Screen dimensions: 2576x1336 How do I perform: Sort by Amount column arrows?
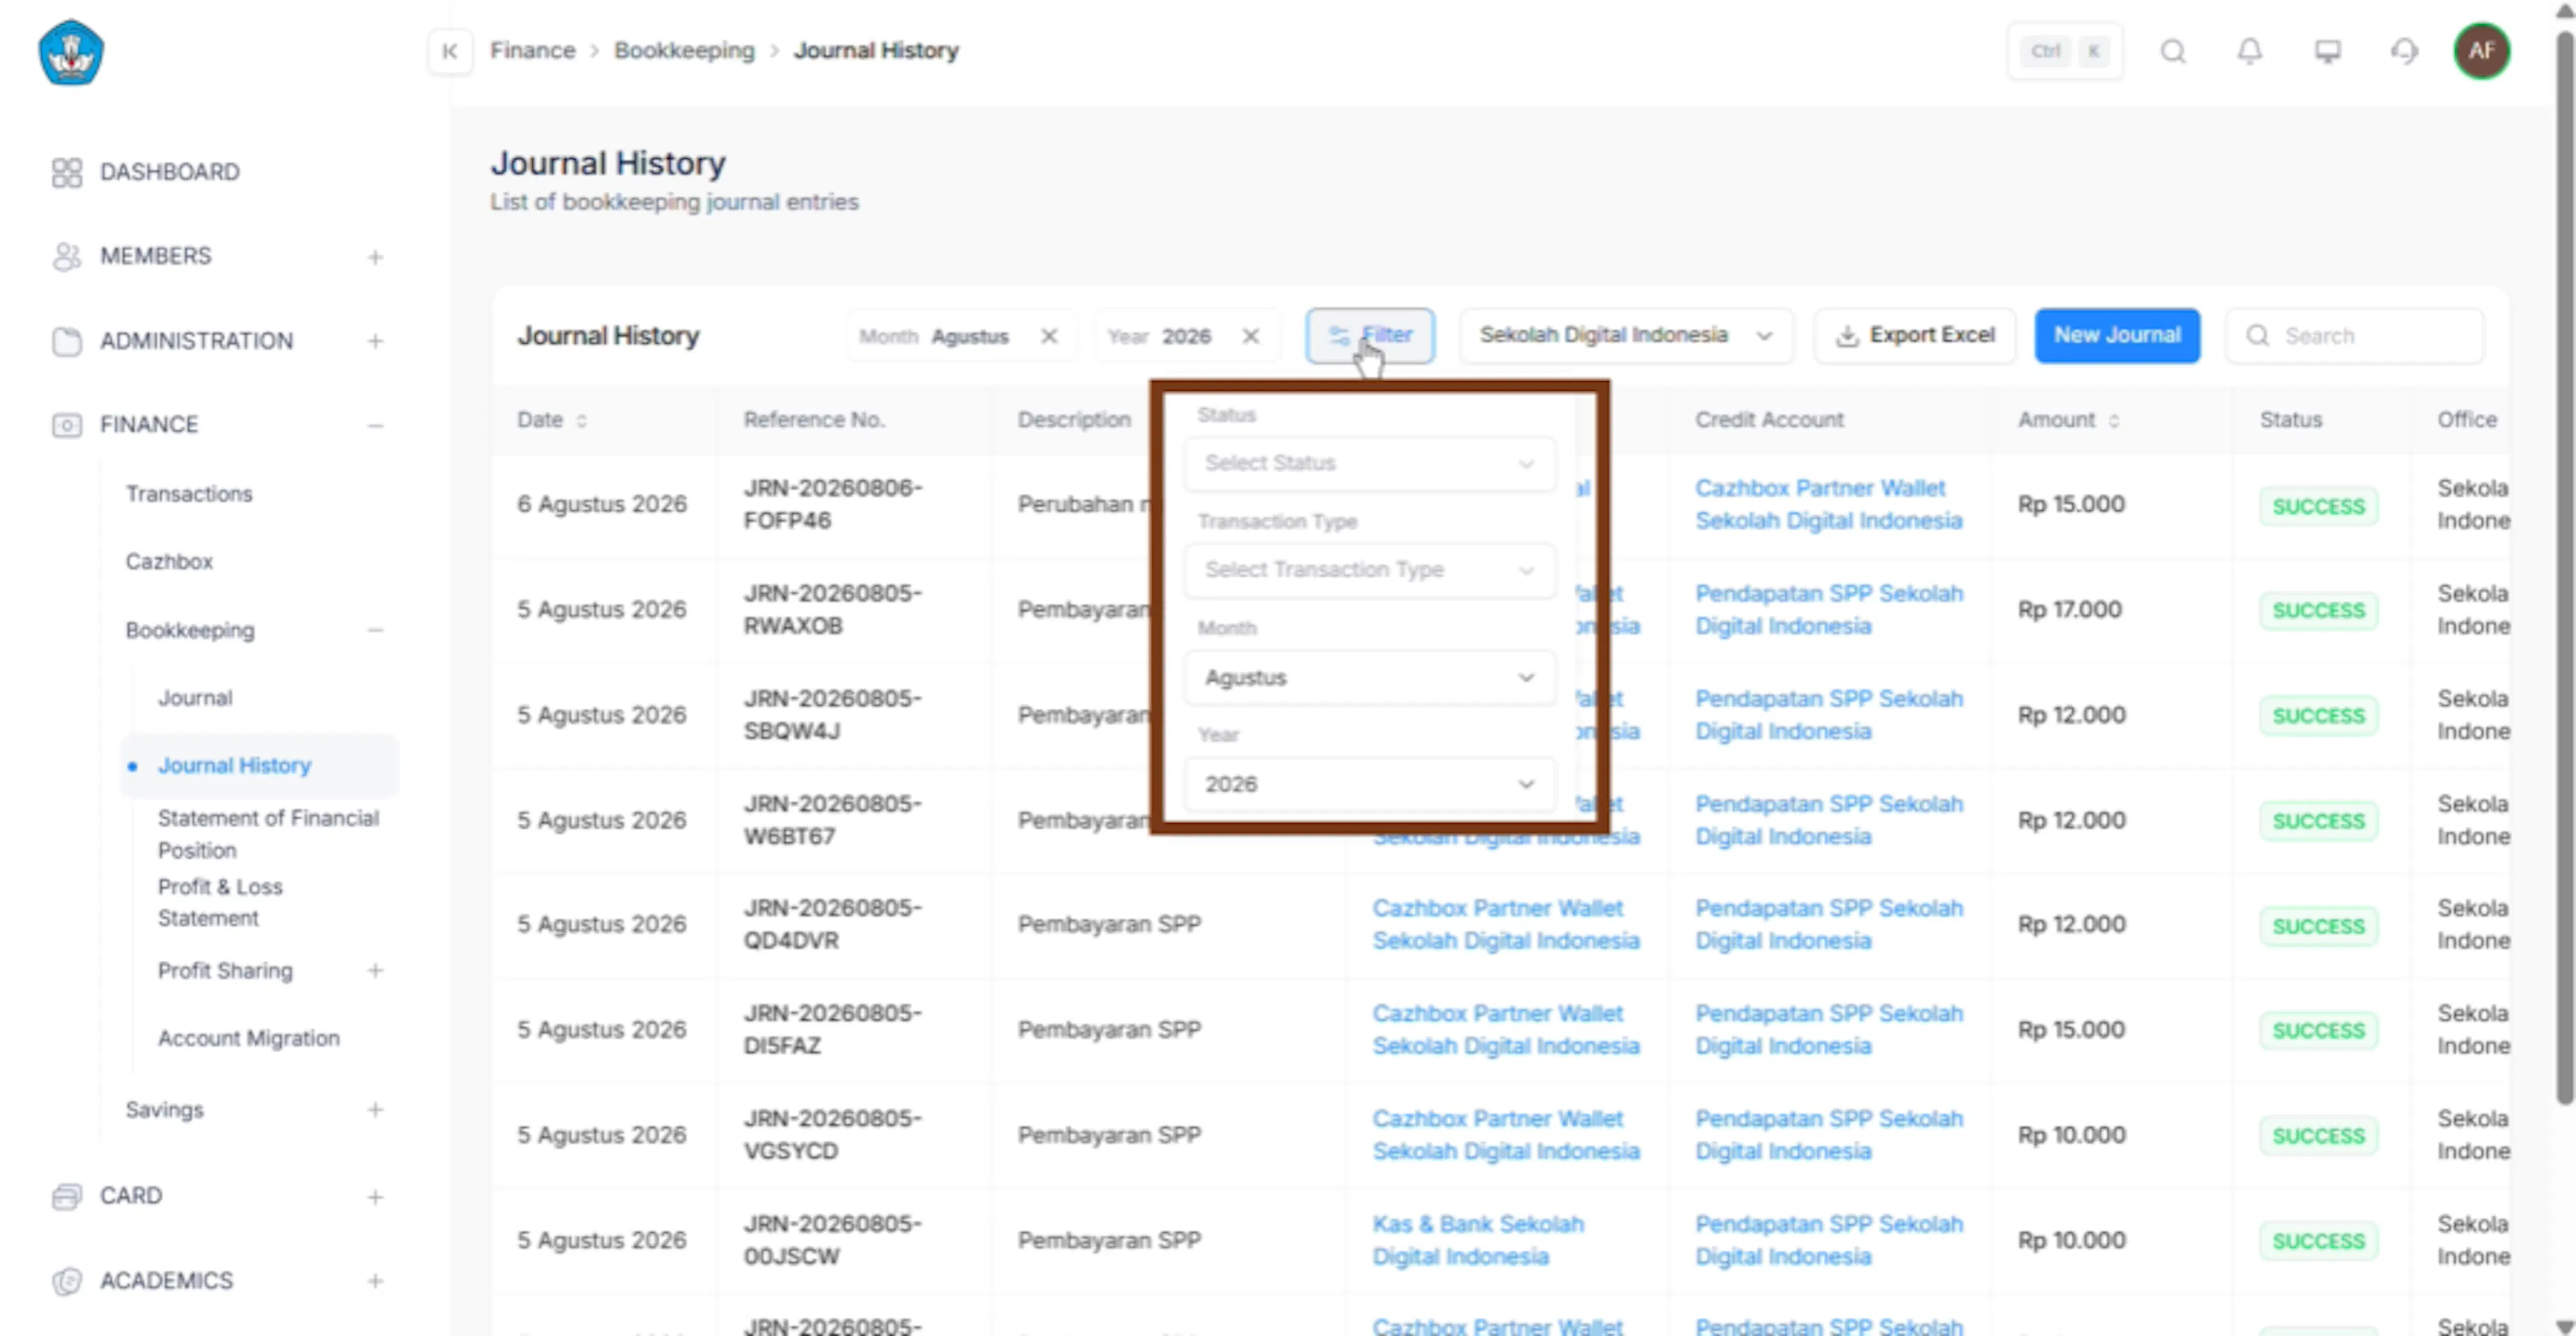(2114, 421)
